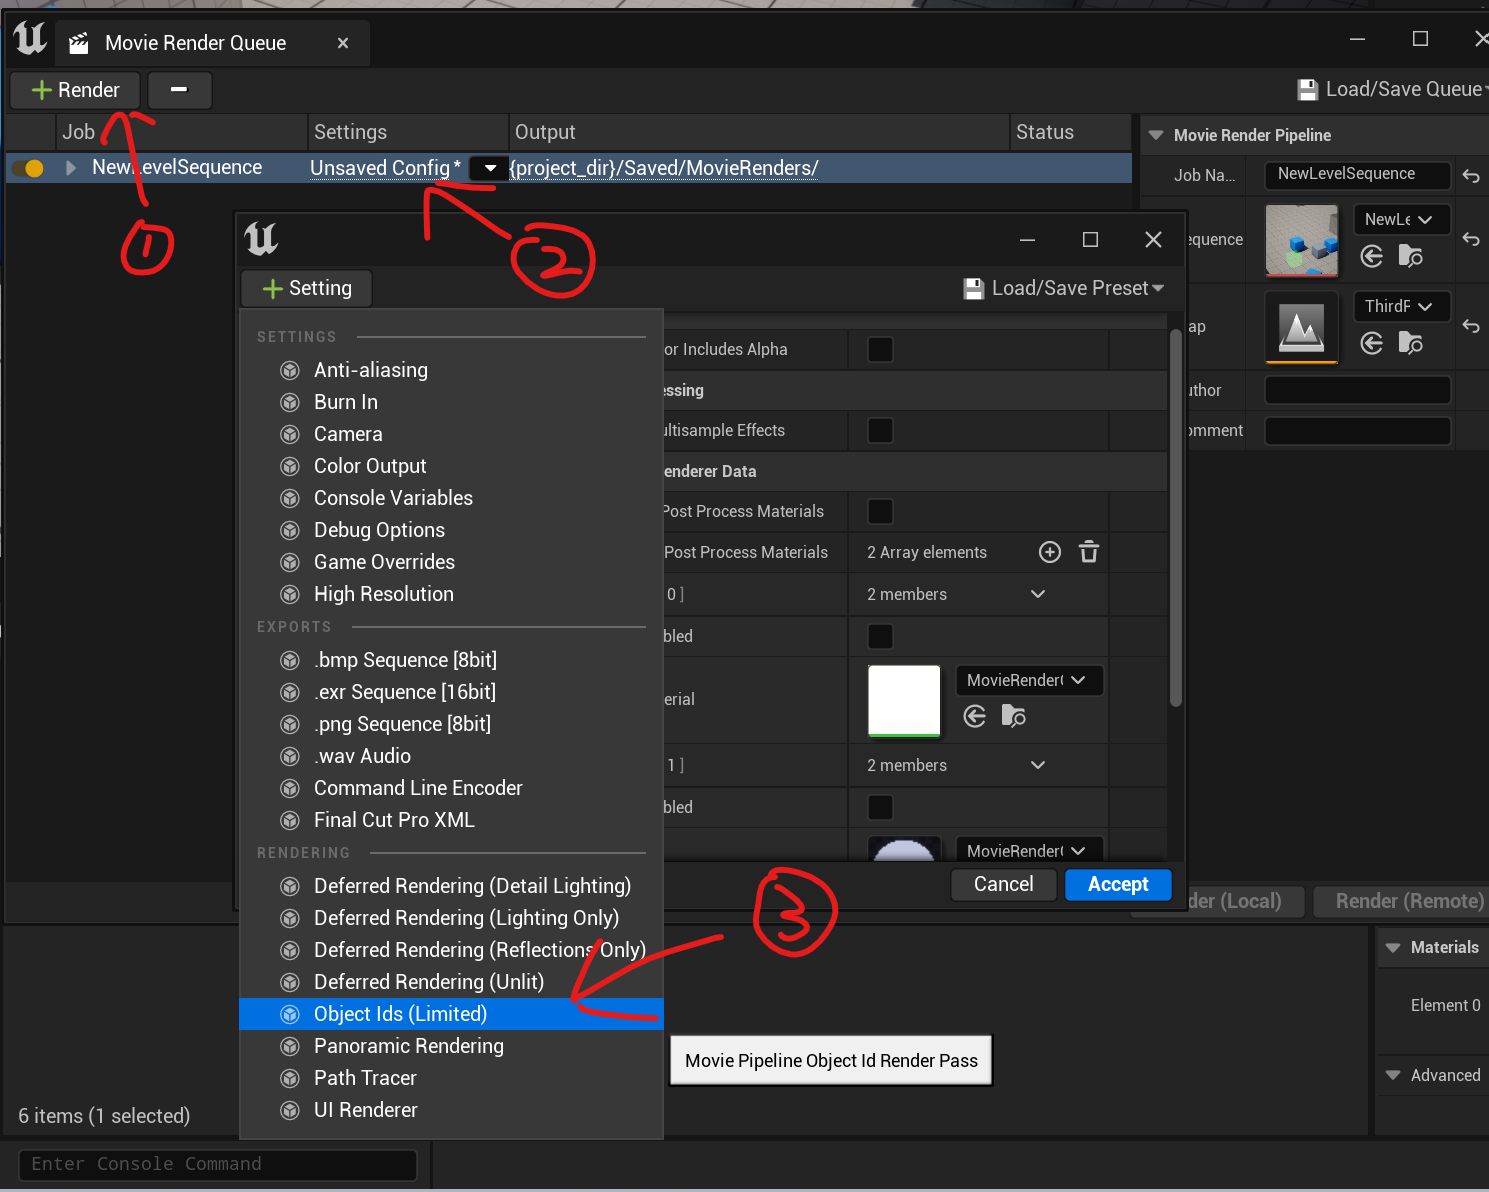1489x1192 pixels.
Task: Click the Author text field
Action: [x=1357, y=390]
